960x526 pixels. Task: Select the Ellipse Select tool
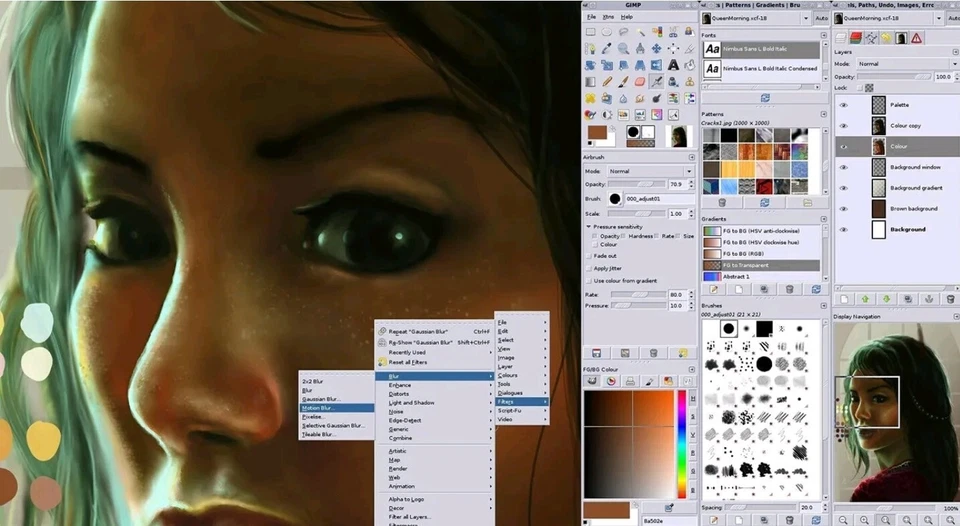tap(607, 32)
